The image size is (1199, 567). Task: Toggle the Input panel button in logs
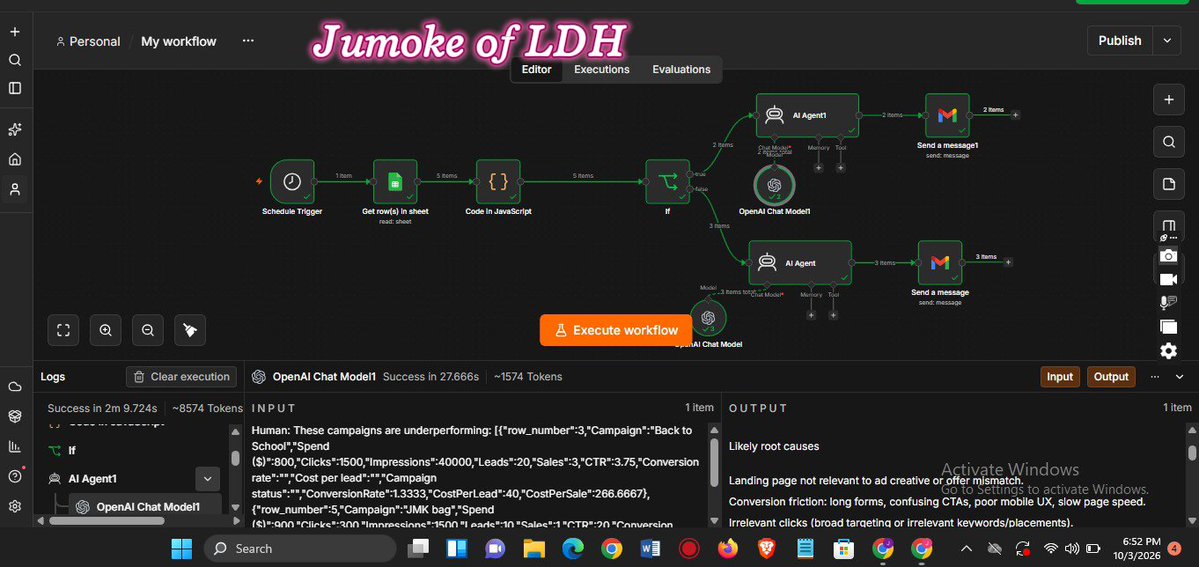pyautogui.click(x=1060, y=376)
